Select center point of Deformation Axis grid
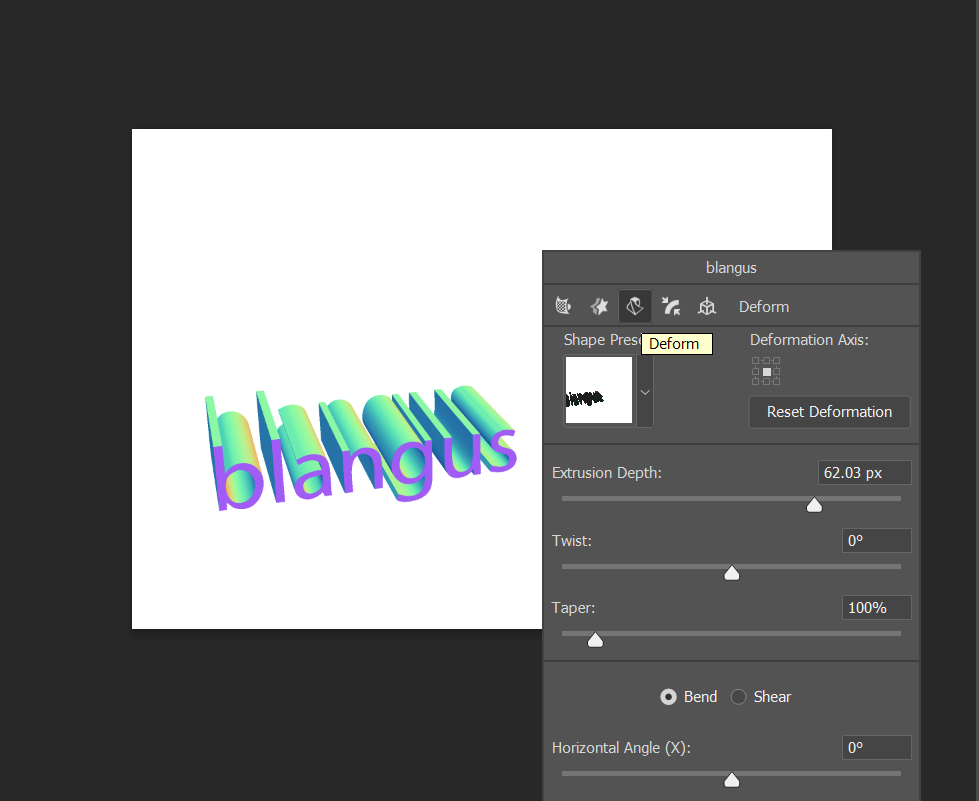 point(766,371)
